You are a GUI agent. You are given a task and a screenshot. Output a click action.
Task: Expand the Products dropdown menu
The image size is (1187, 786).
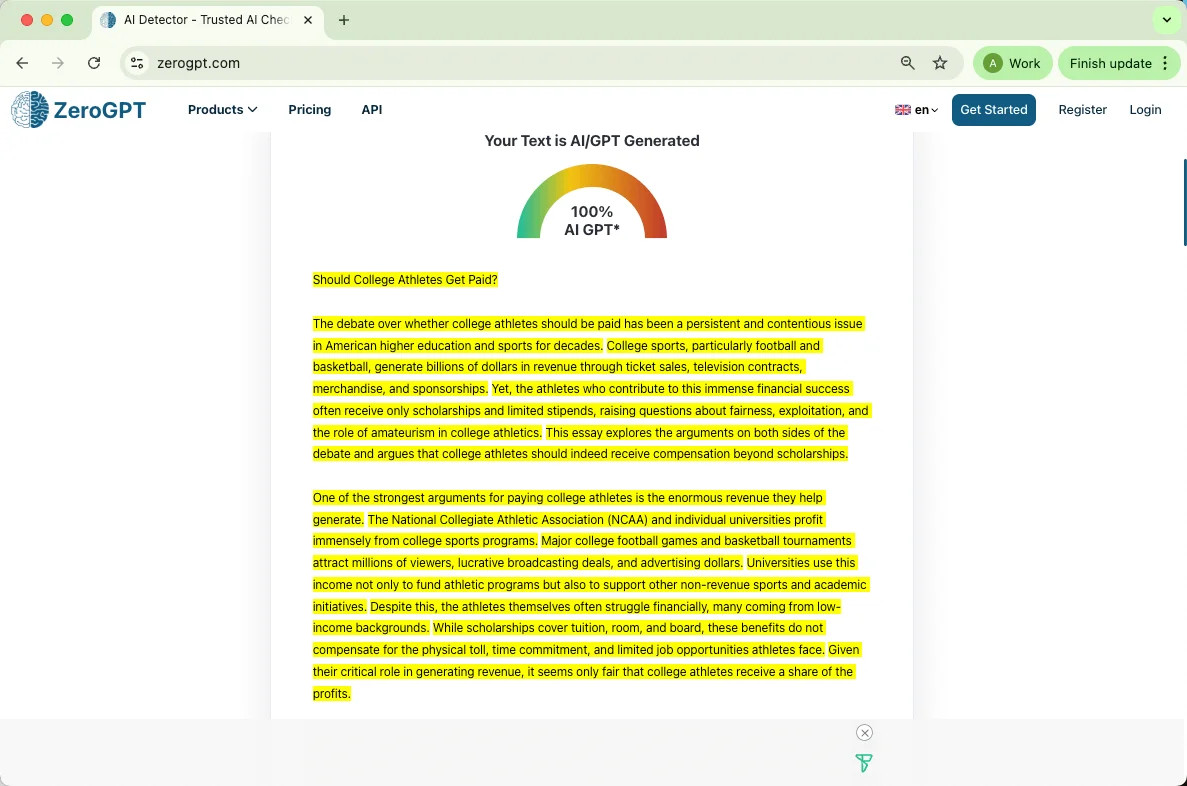tap(223, 110)
